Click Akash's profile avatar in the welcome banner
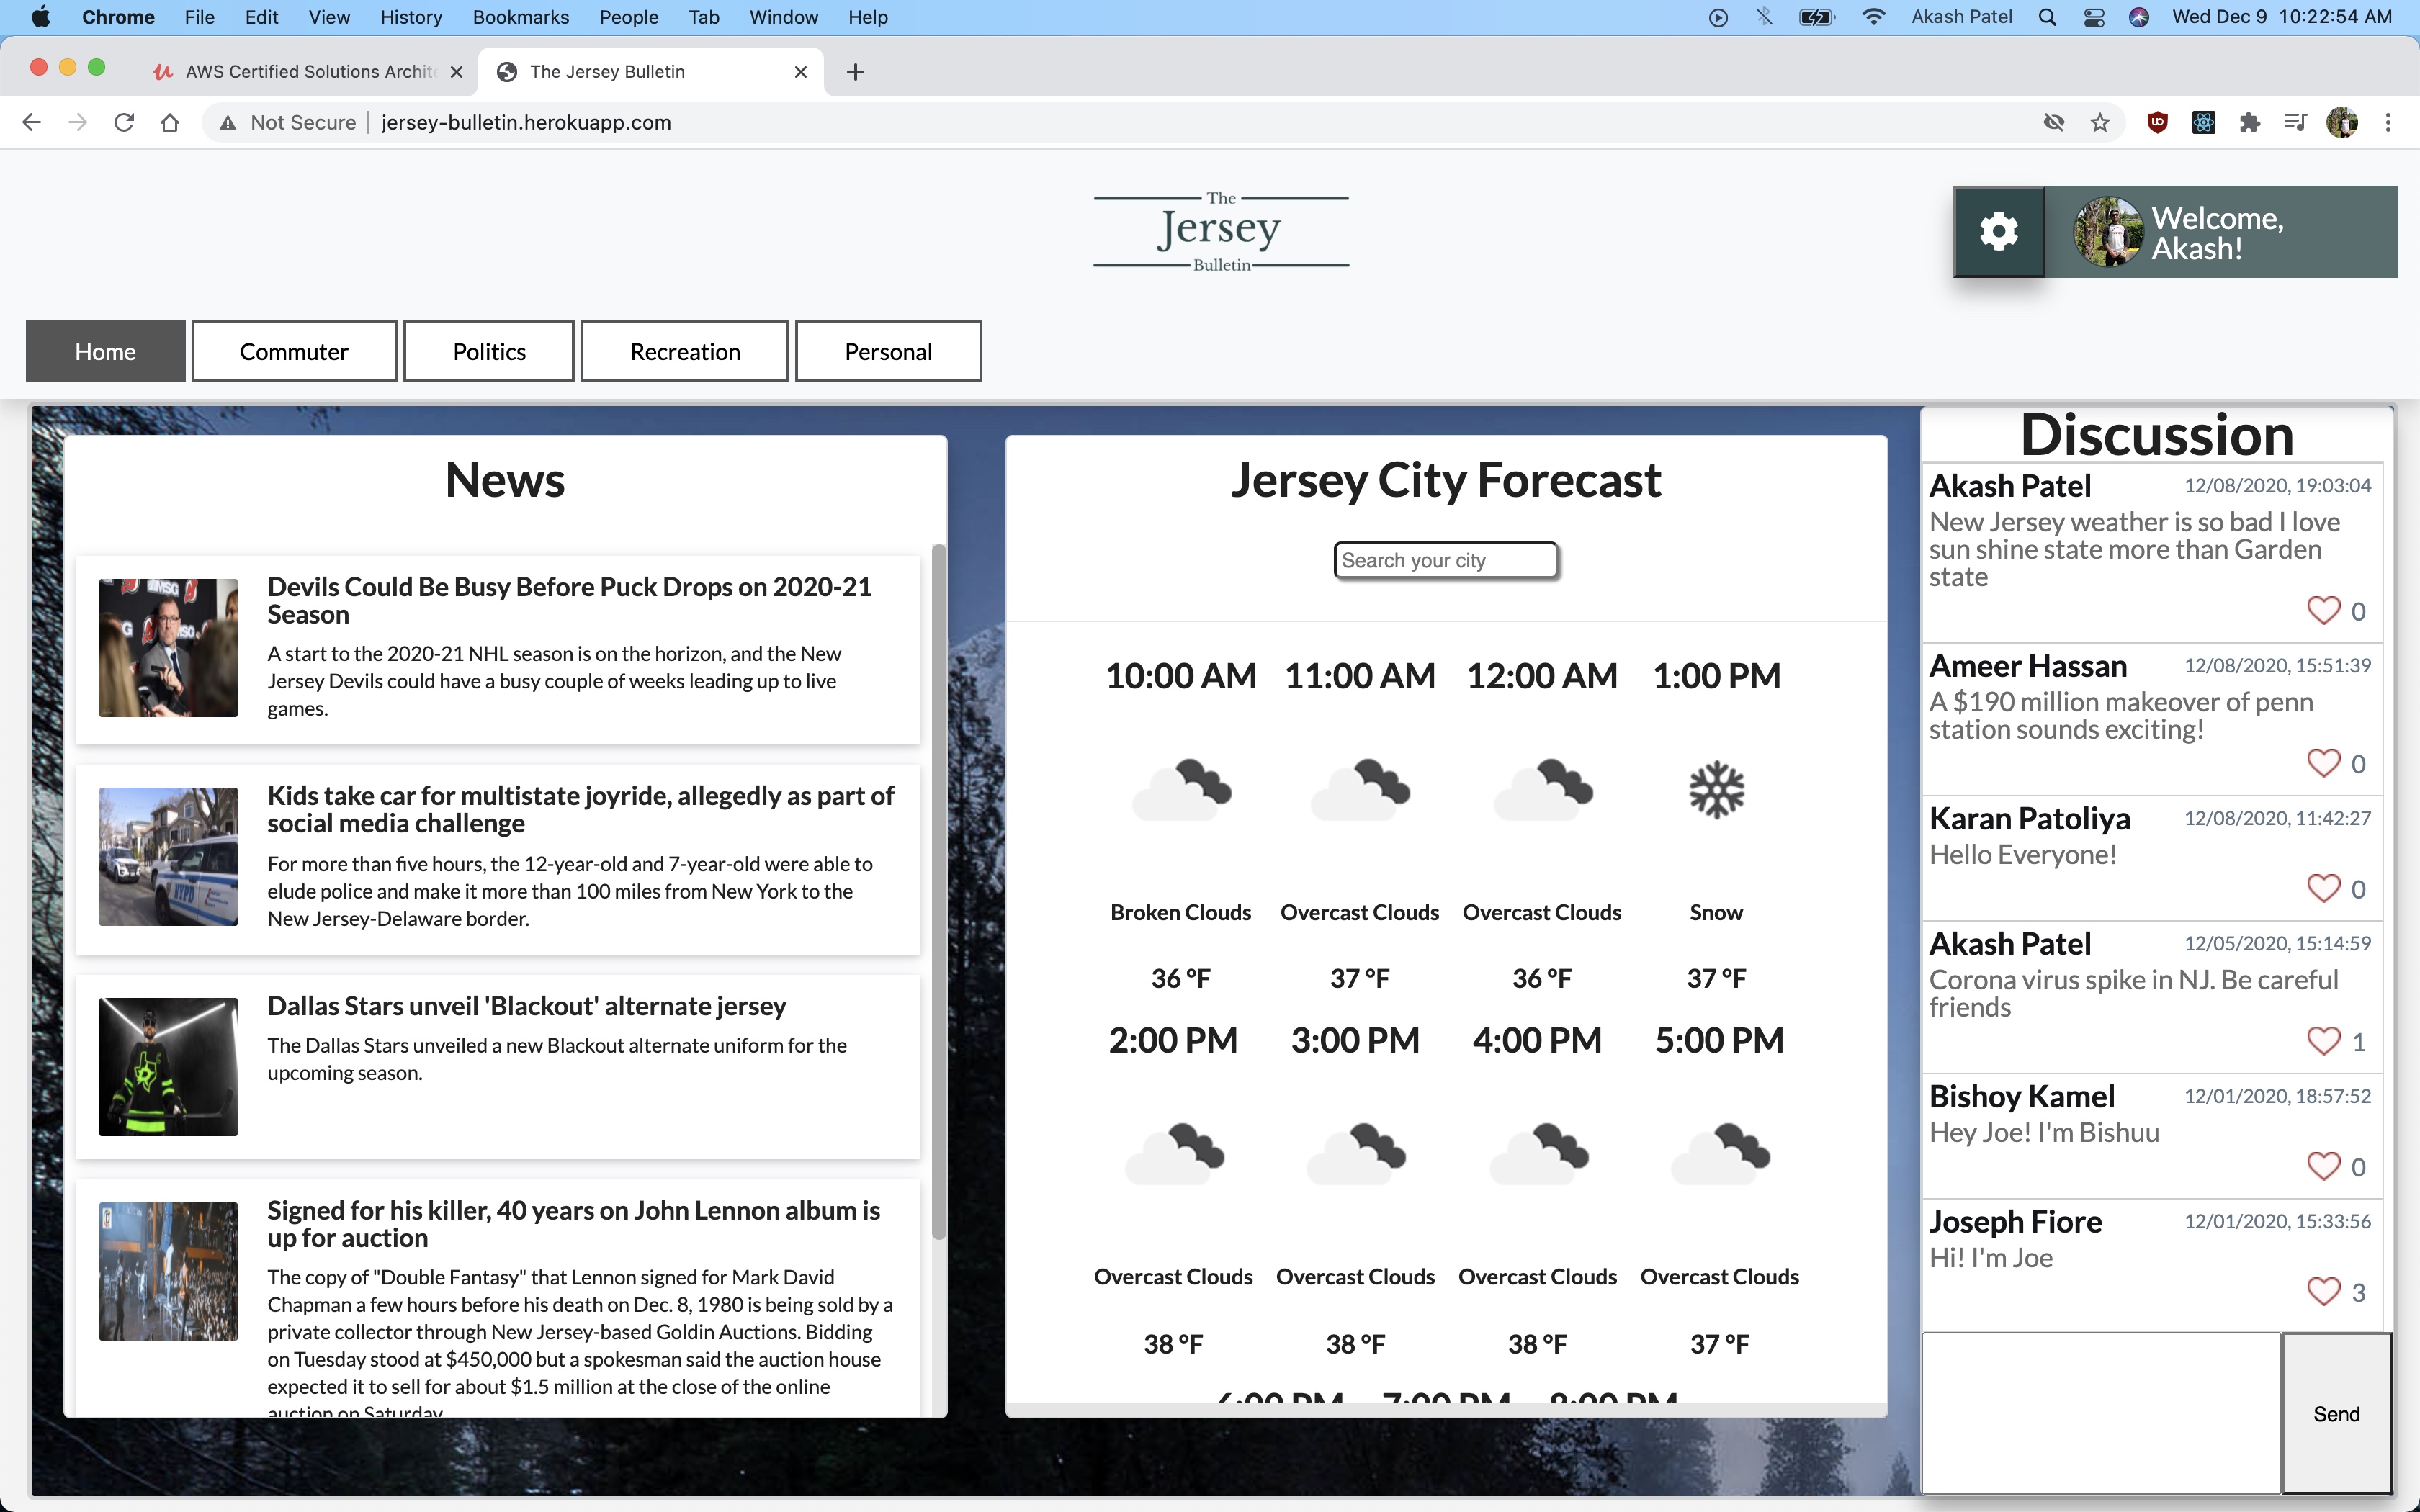 [2108, 231]
